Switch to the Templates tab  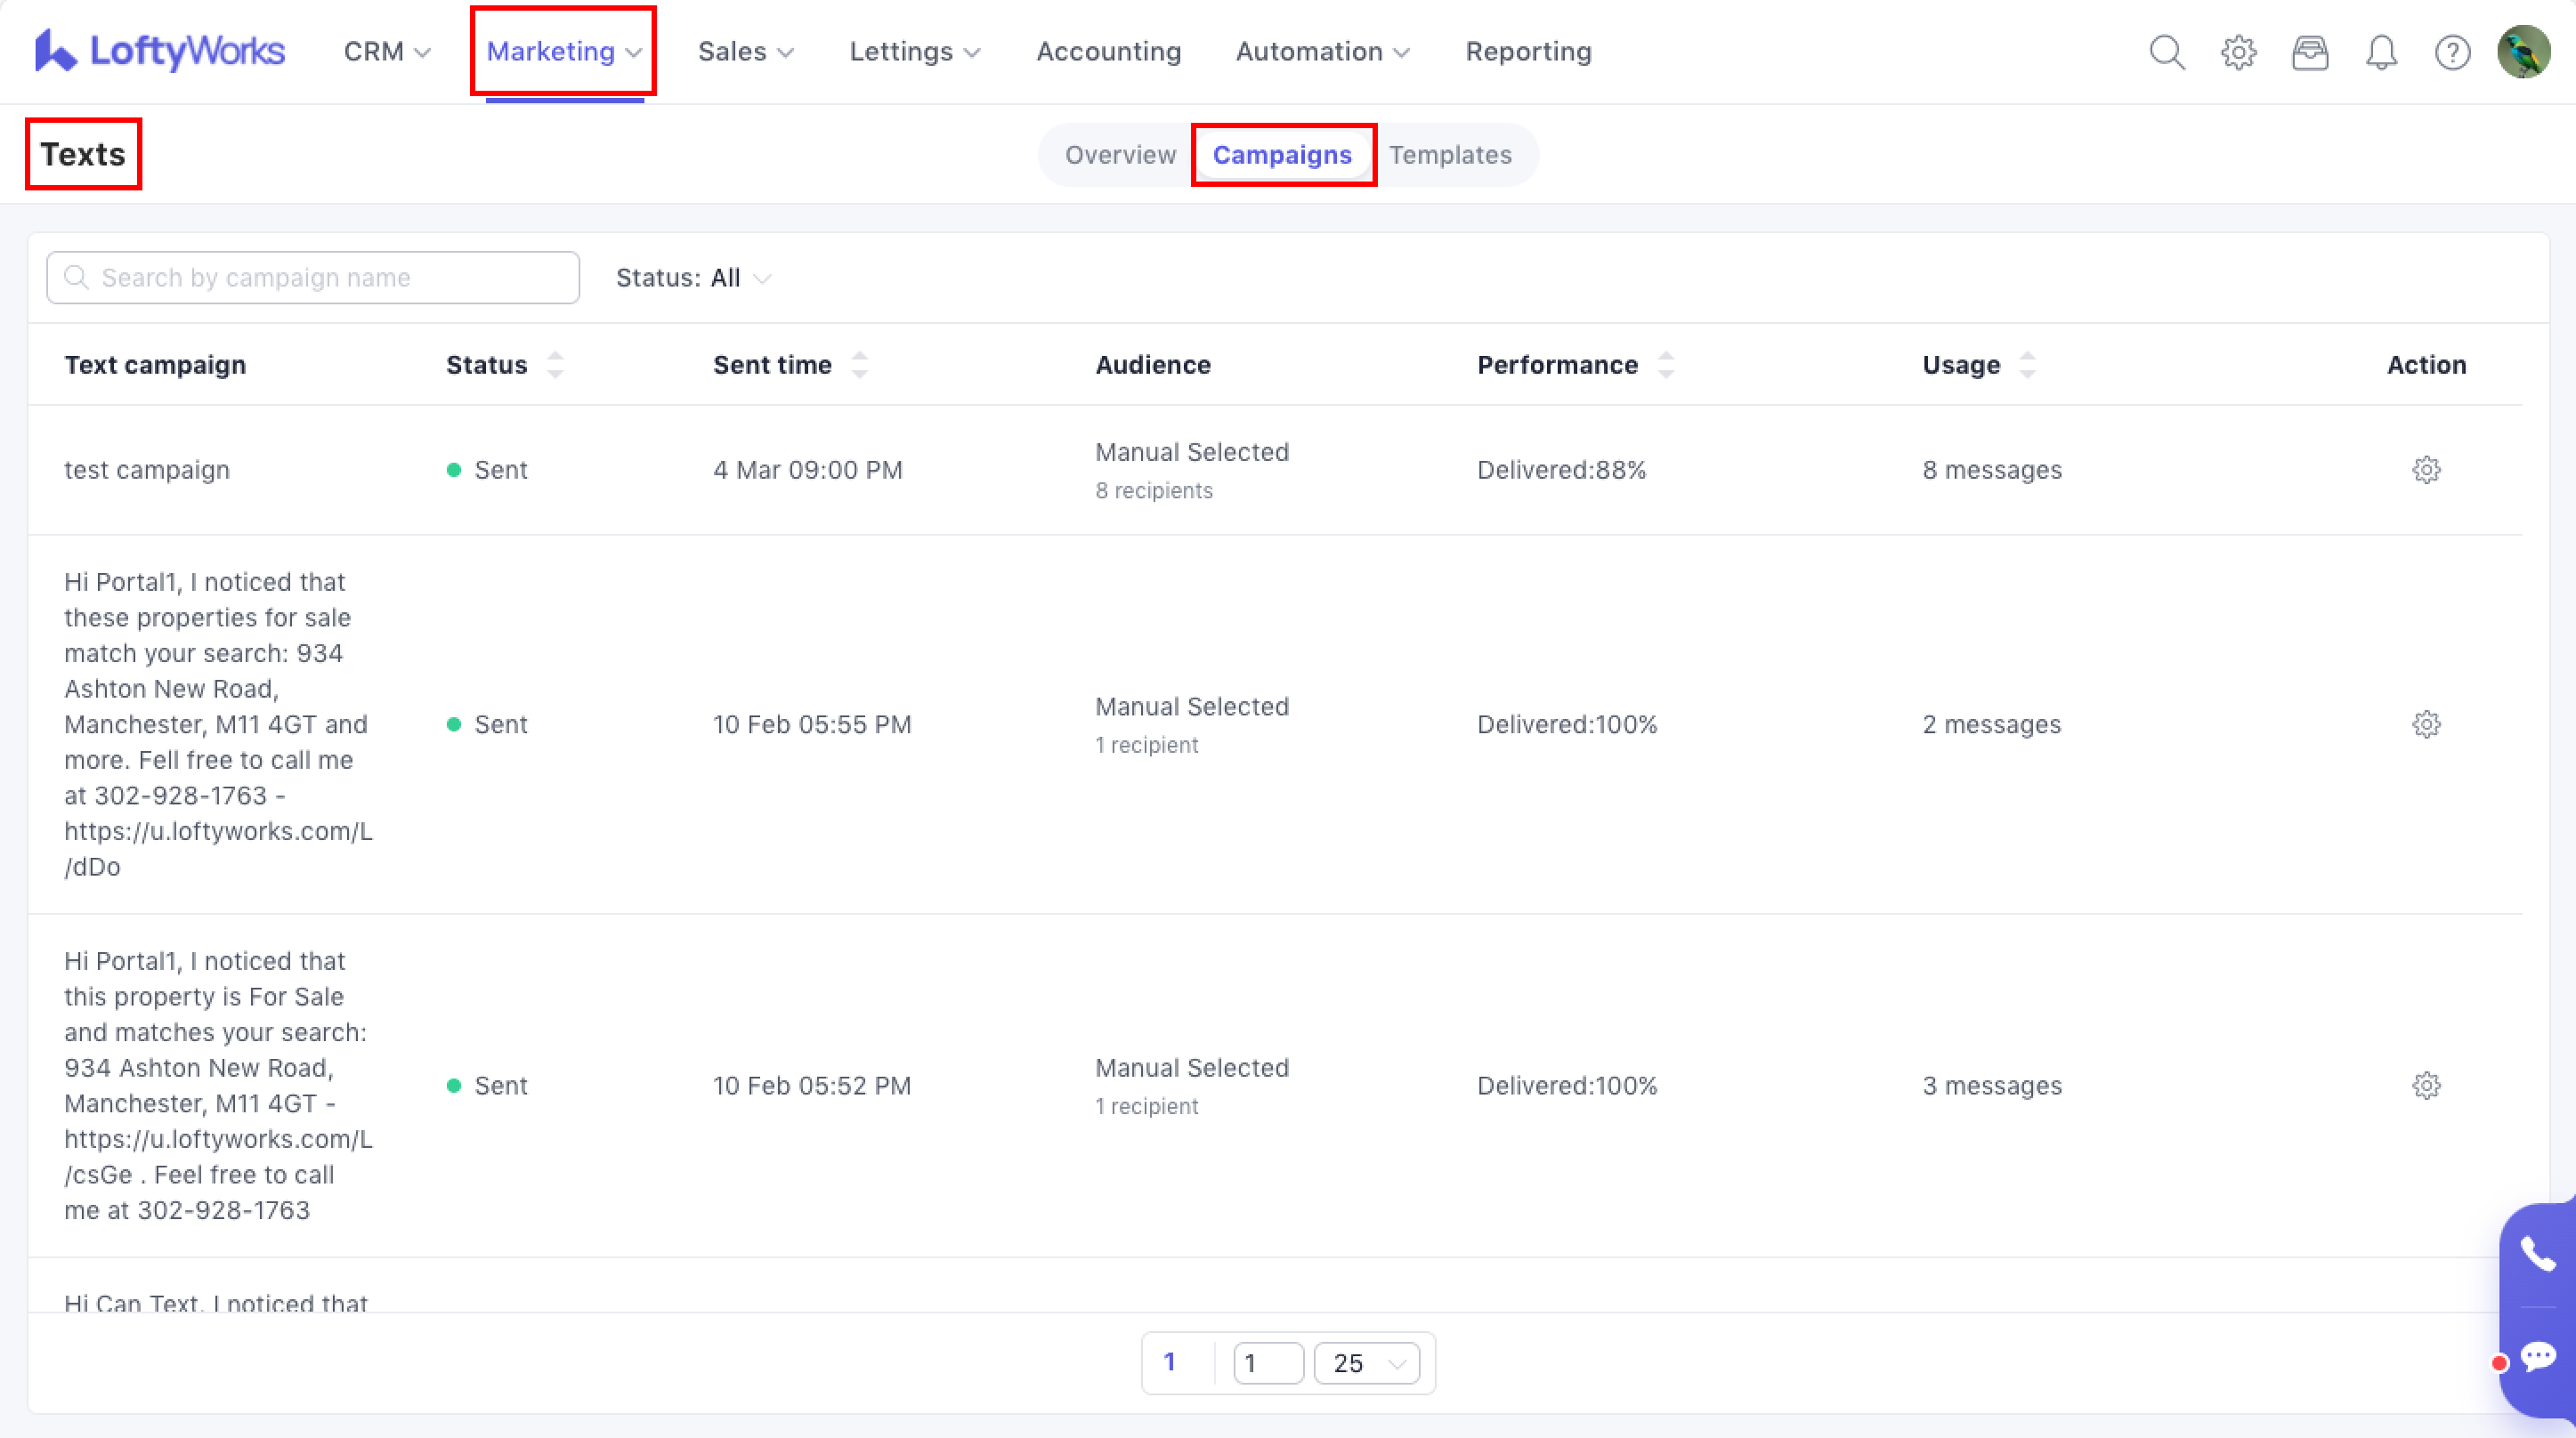tap(1450, 155)
